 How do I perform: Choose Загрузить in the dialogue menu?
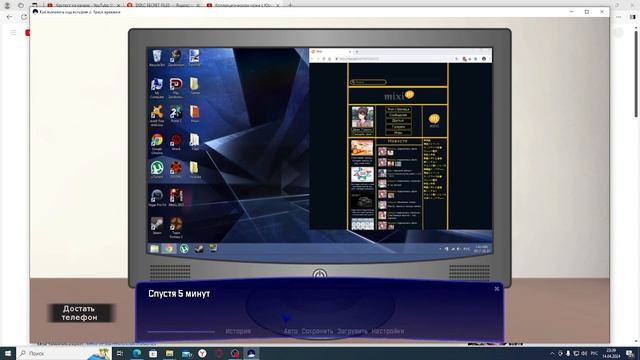coord(352,331)
